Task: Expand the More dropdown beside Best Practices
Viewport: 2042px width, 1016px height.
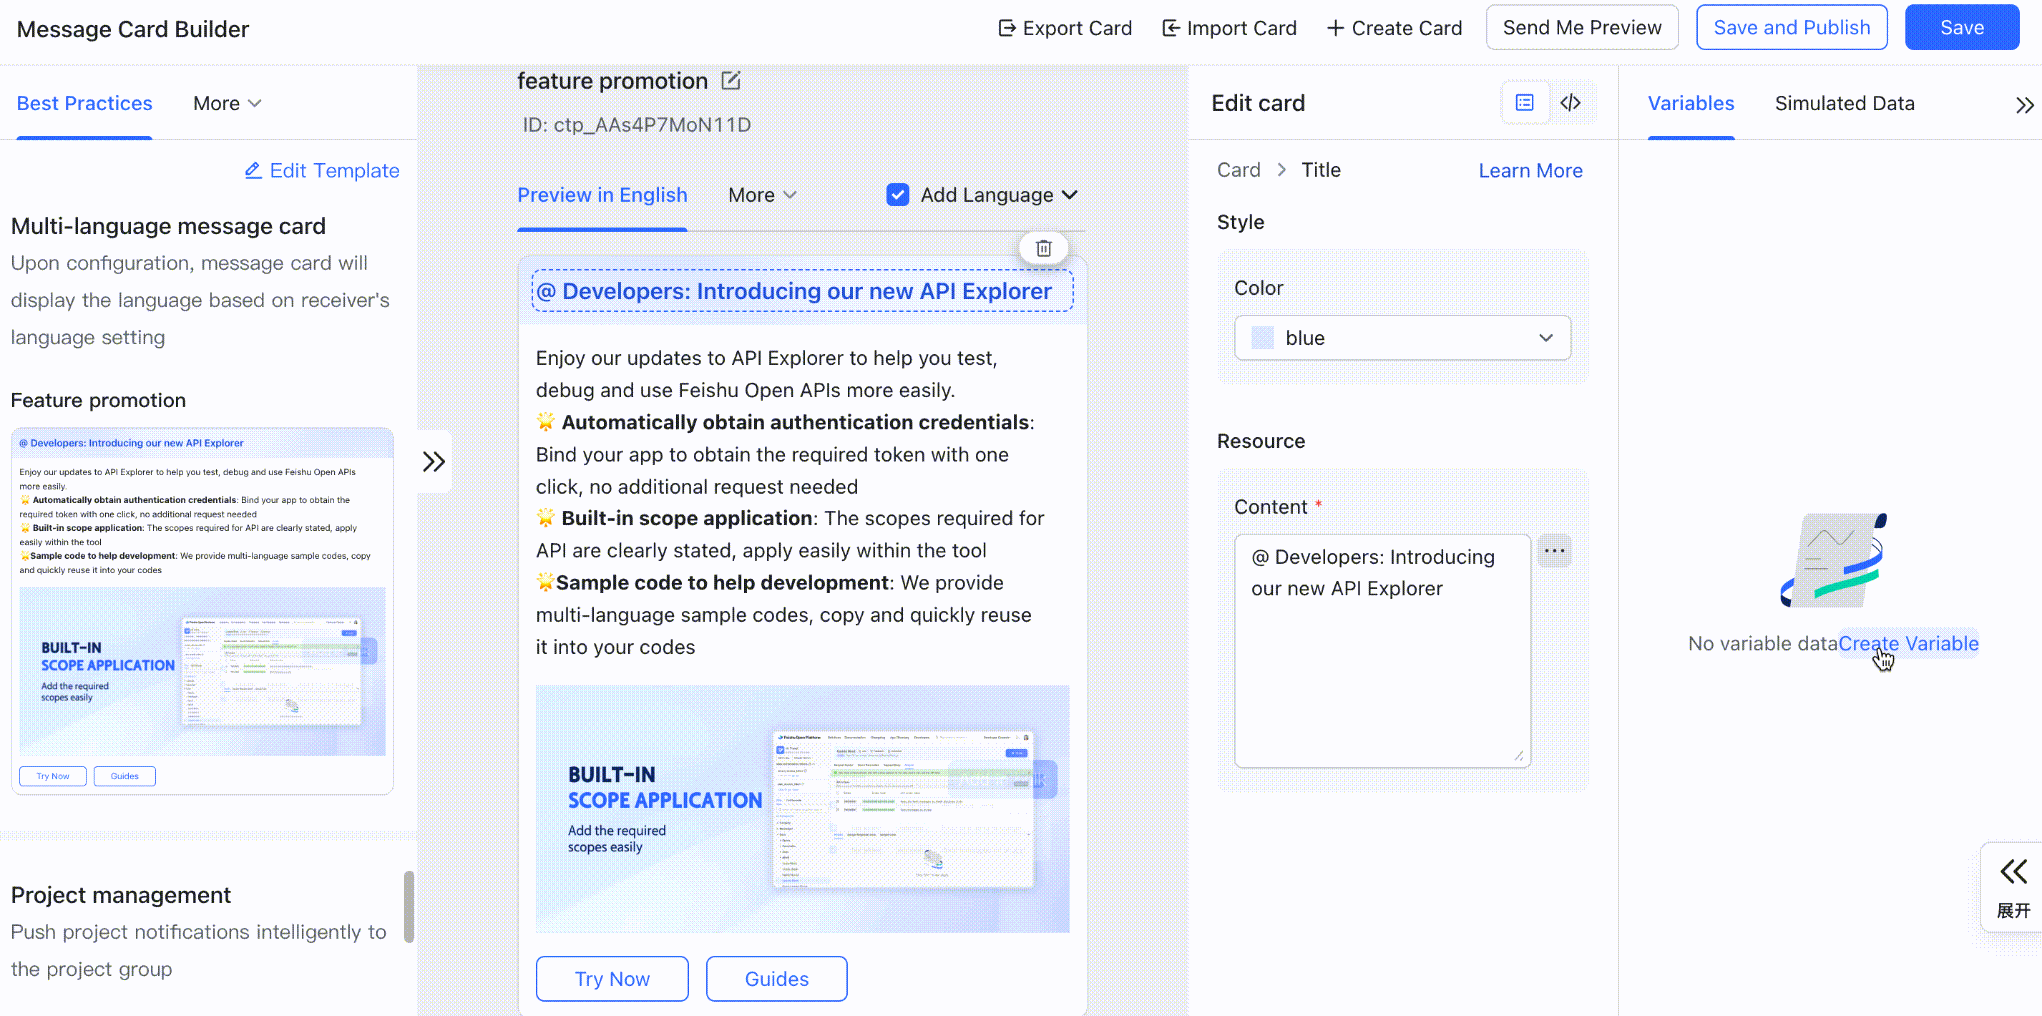Action: [x=227, y=103]
